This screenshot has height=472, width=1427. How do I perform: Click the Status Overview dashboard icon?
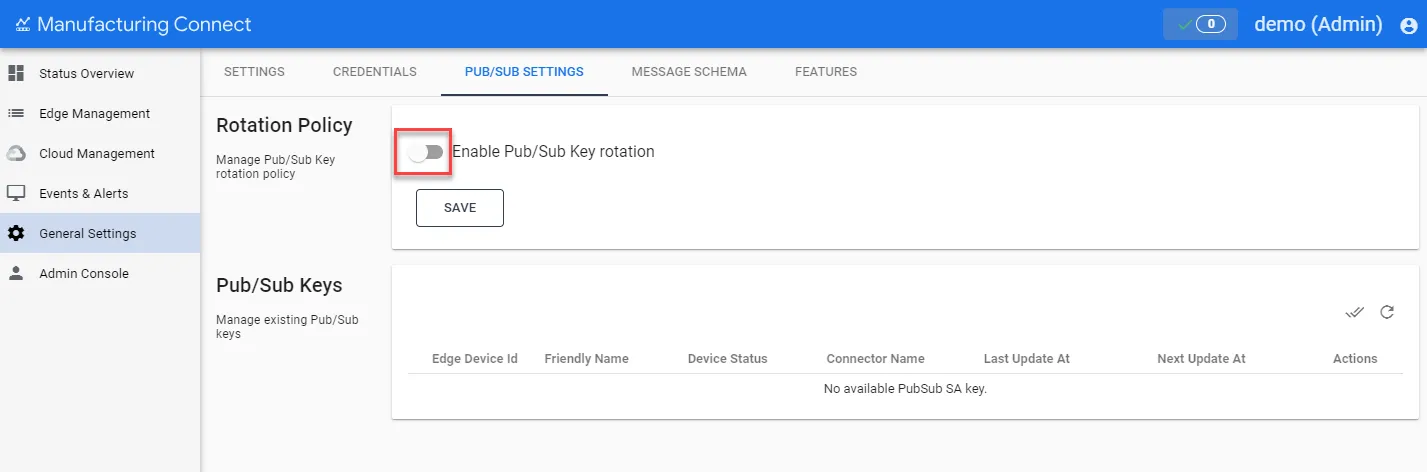click(x=16, y=73)
